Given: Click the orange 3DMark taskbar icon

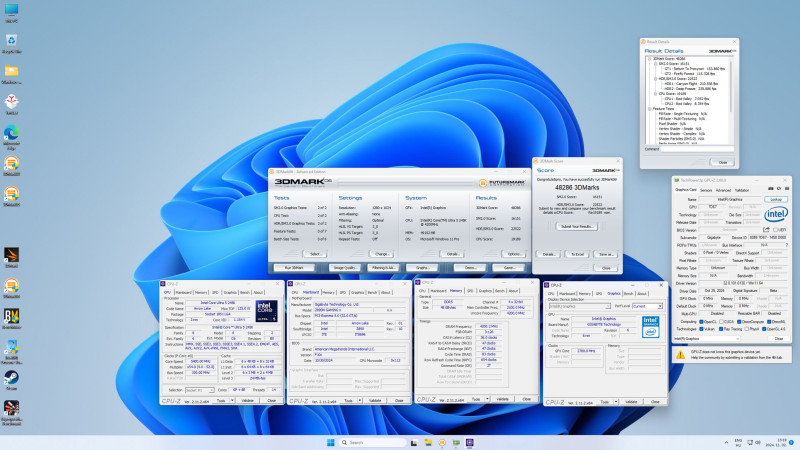Looking at the screenshot, I should 442,442.
